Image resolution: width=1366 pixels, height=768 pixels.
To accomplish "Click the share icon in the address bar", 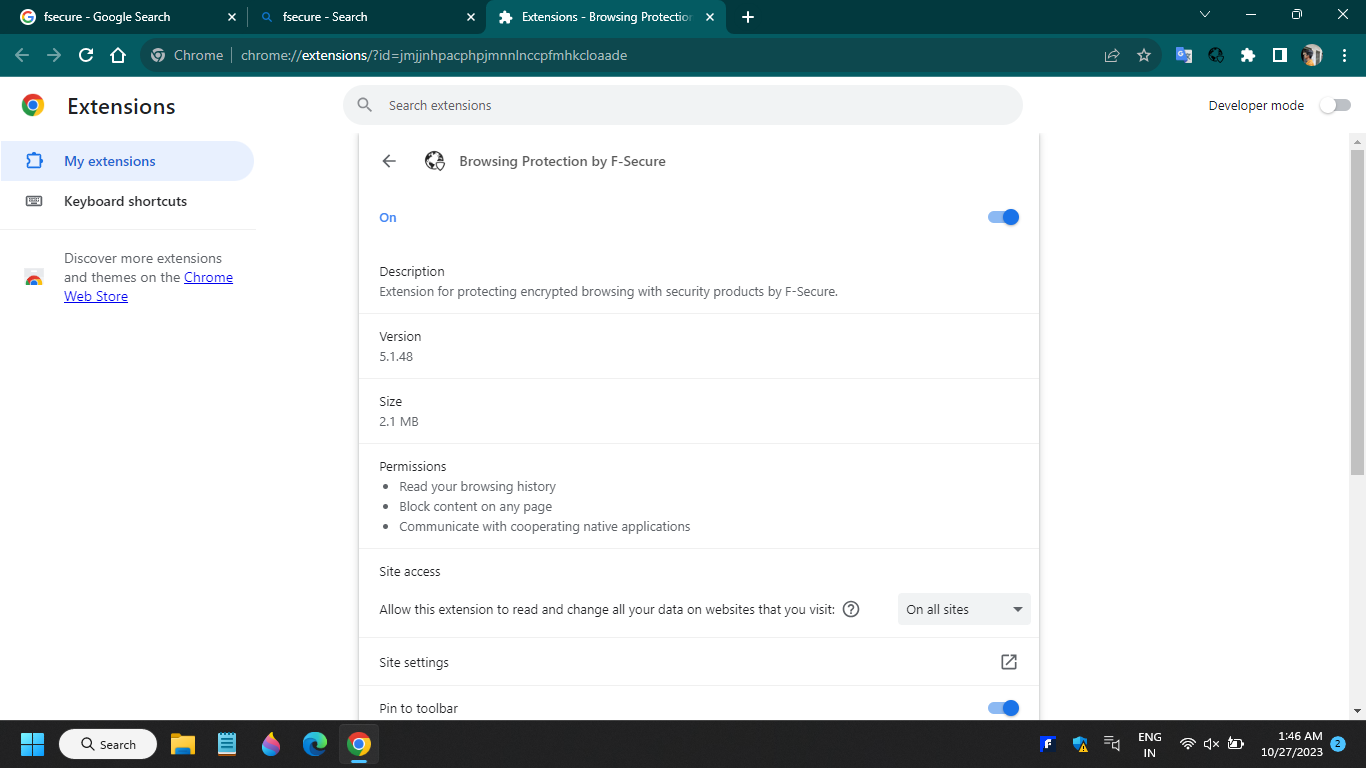I will coord(1112,55).
